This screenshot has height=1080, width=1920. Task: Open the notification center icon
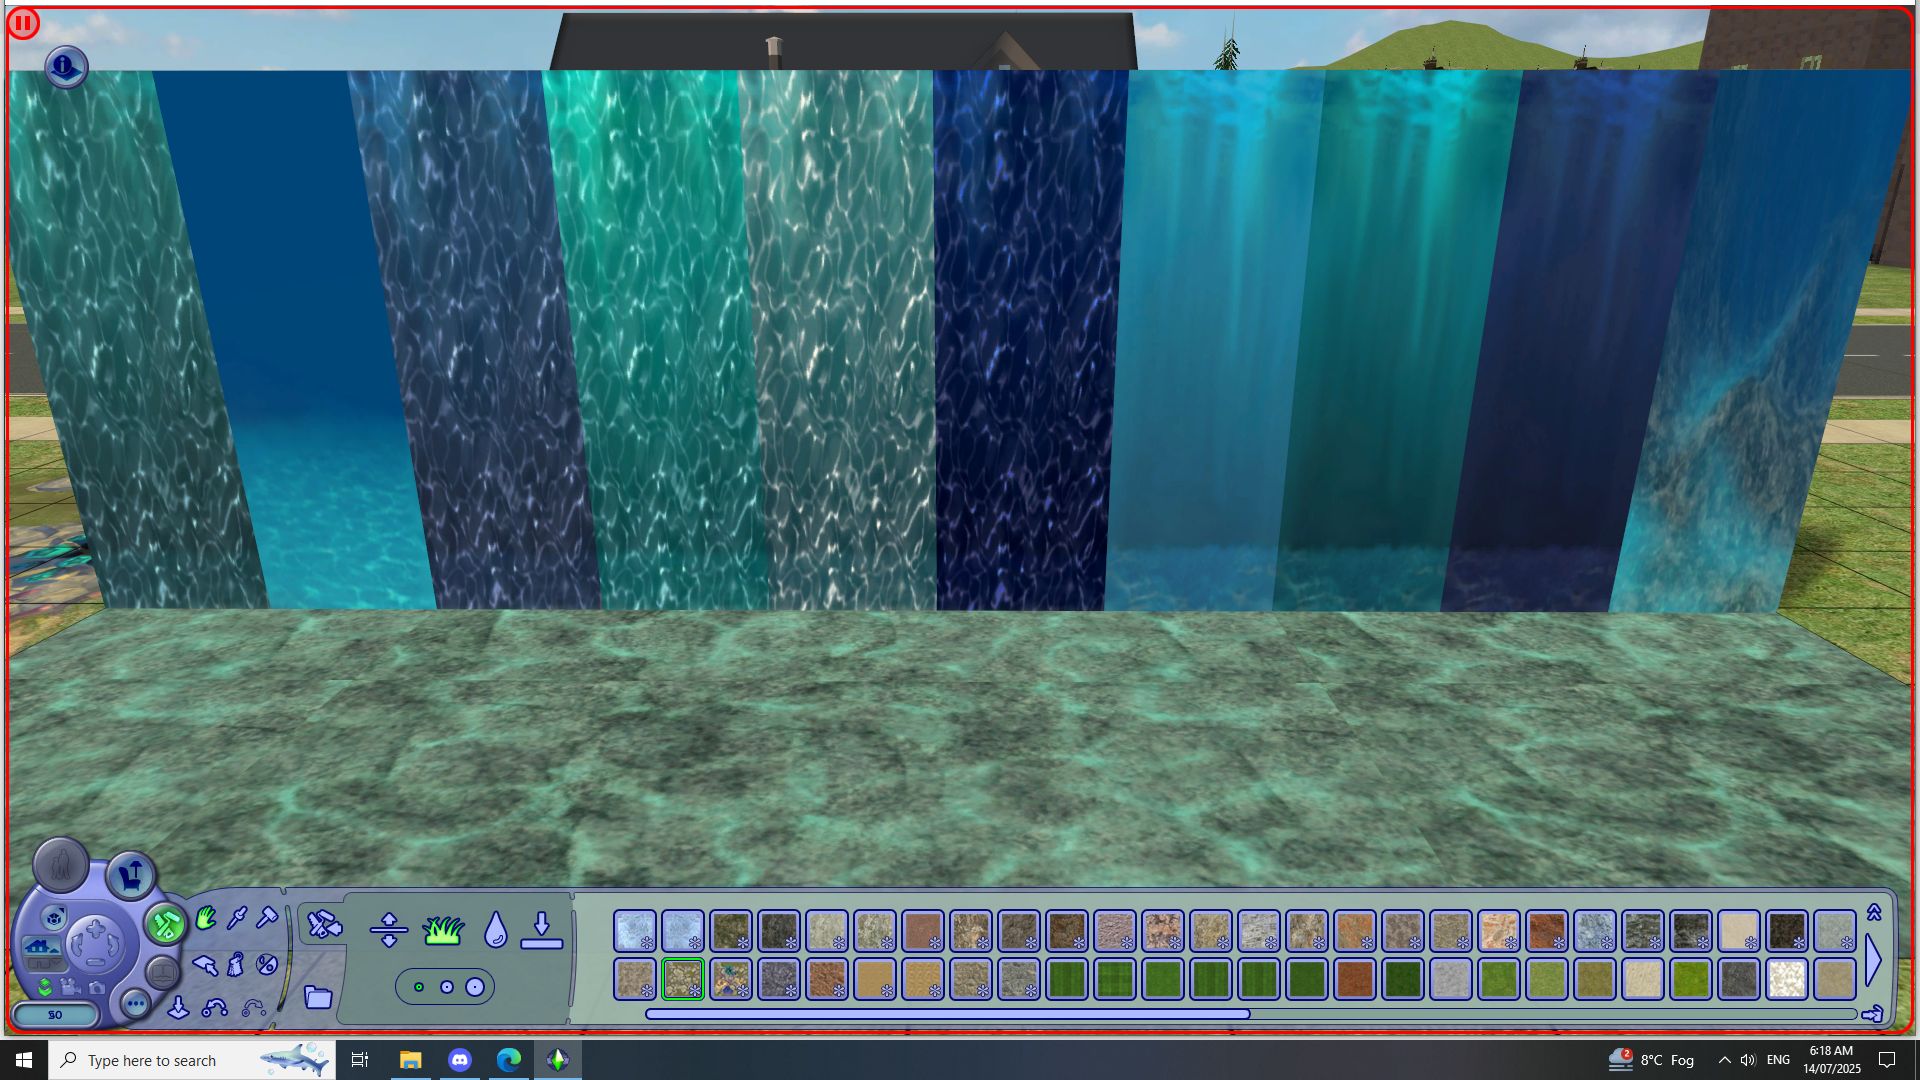pyautogui.click(x=1887, y=1060)
